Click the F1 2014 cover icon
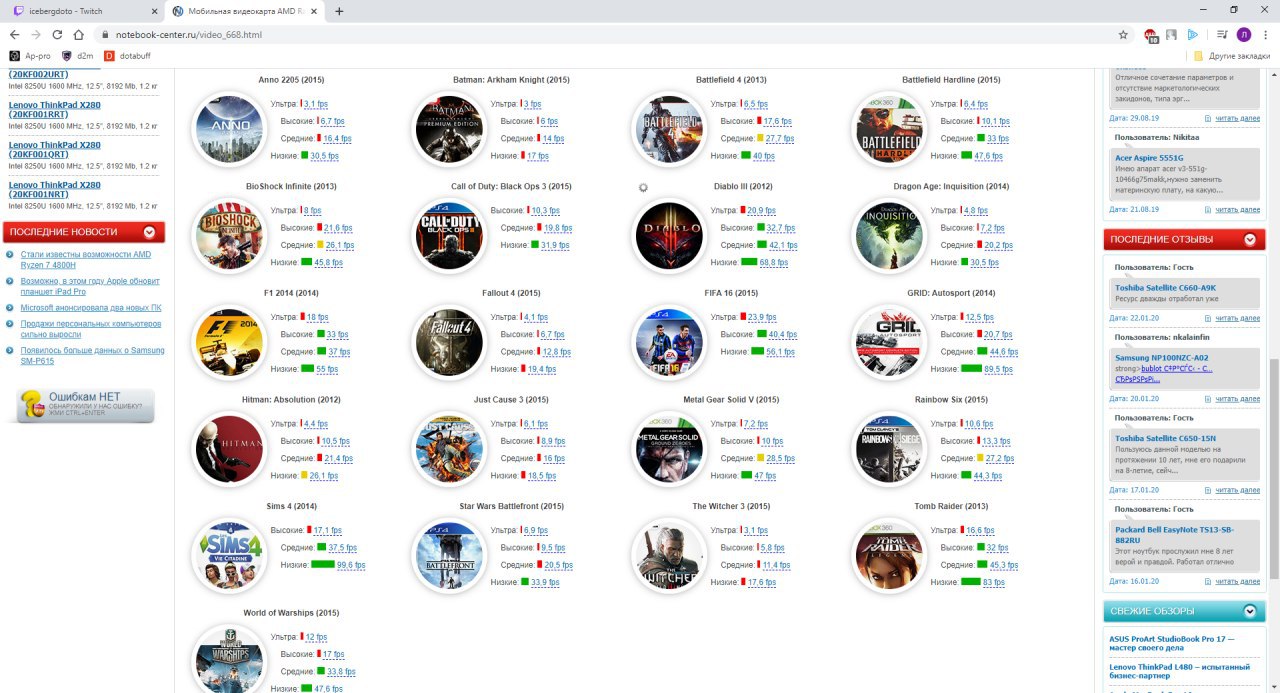Viewport: 1280px width, 693px height. tap(229, 342)
